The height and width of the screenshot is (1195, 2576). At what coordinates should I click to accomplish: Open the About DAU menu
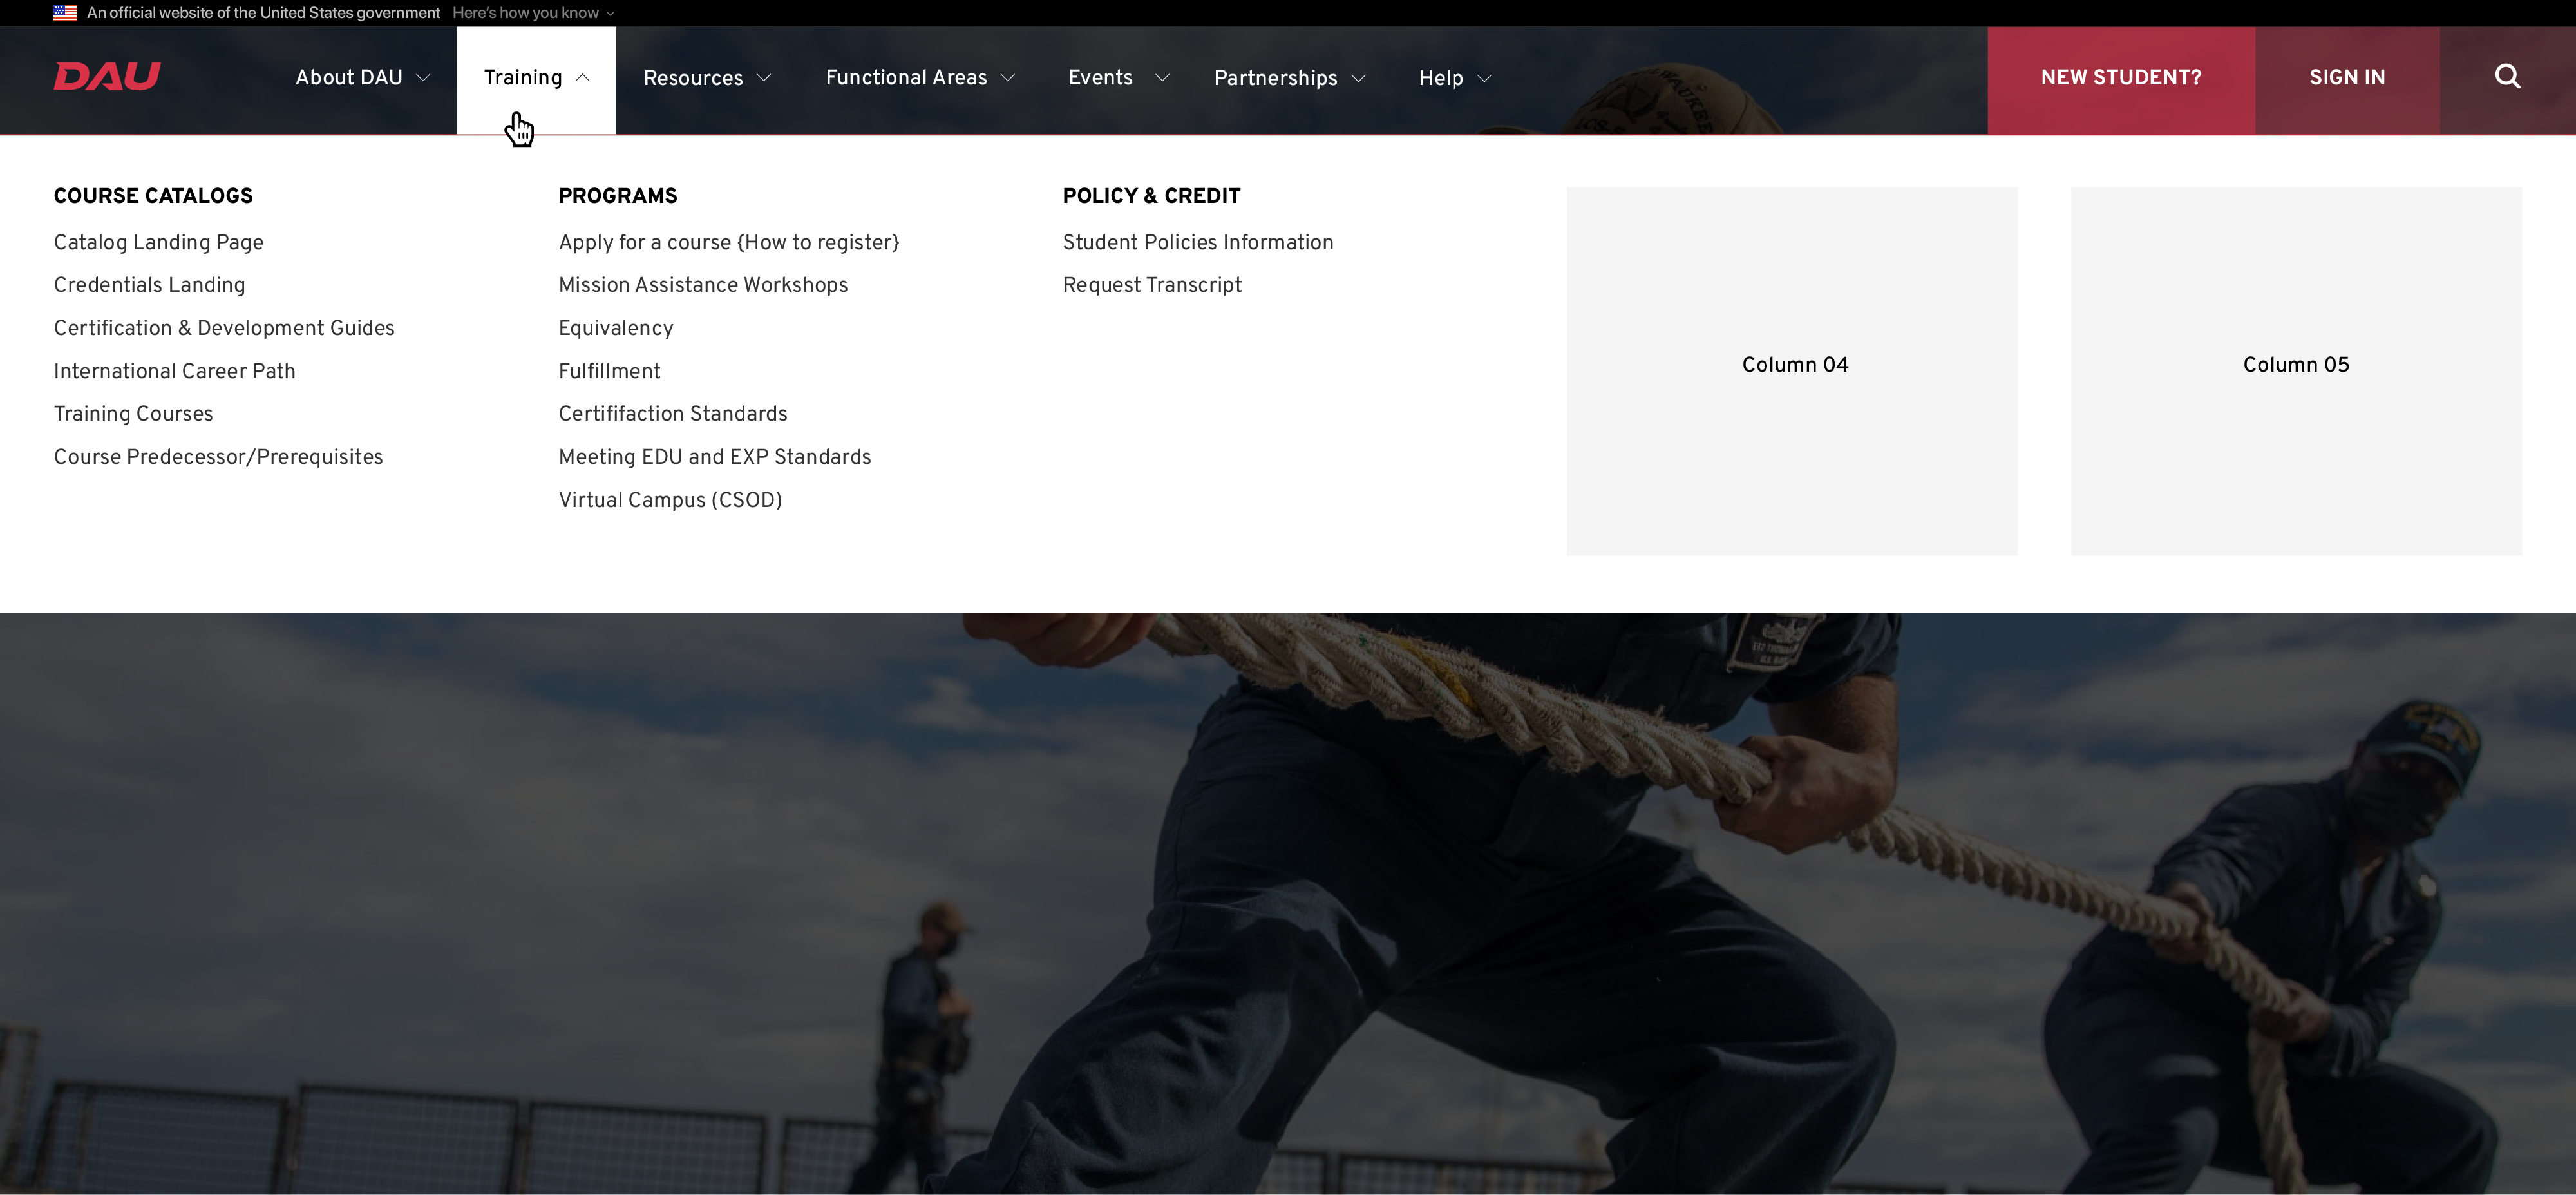(362, 78)
